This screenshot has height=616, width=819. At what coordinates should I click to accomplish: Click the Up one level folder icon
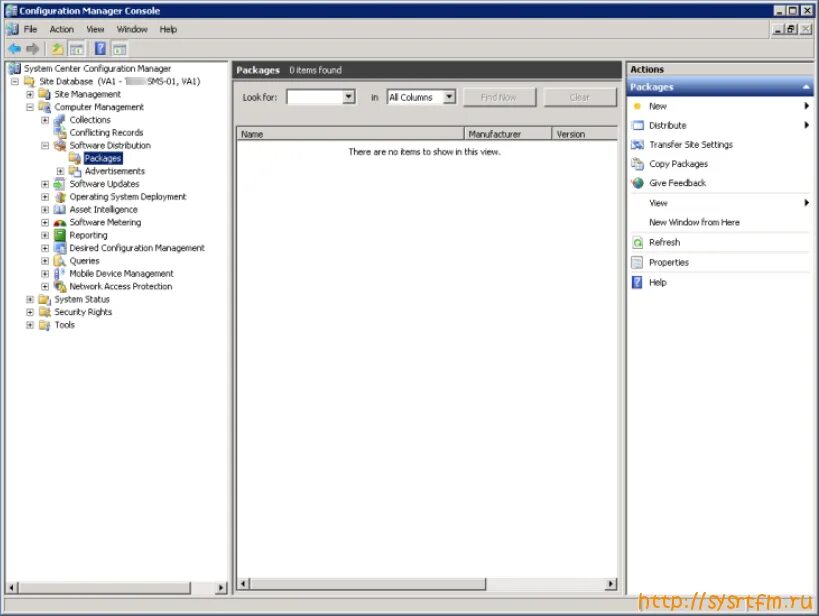[57, 49]
